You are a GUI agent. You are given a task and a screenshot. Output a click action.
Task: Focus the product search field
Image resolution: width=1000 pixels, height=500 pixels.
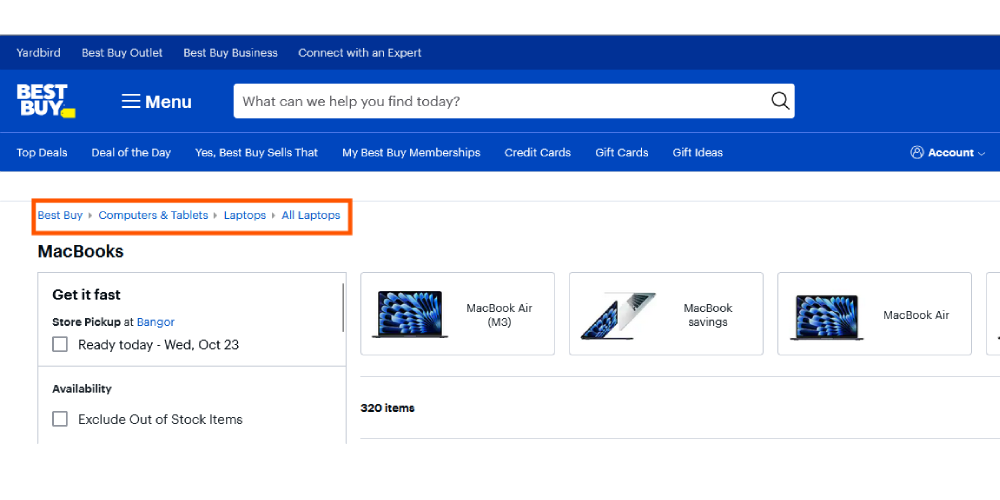500,101
